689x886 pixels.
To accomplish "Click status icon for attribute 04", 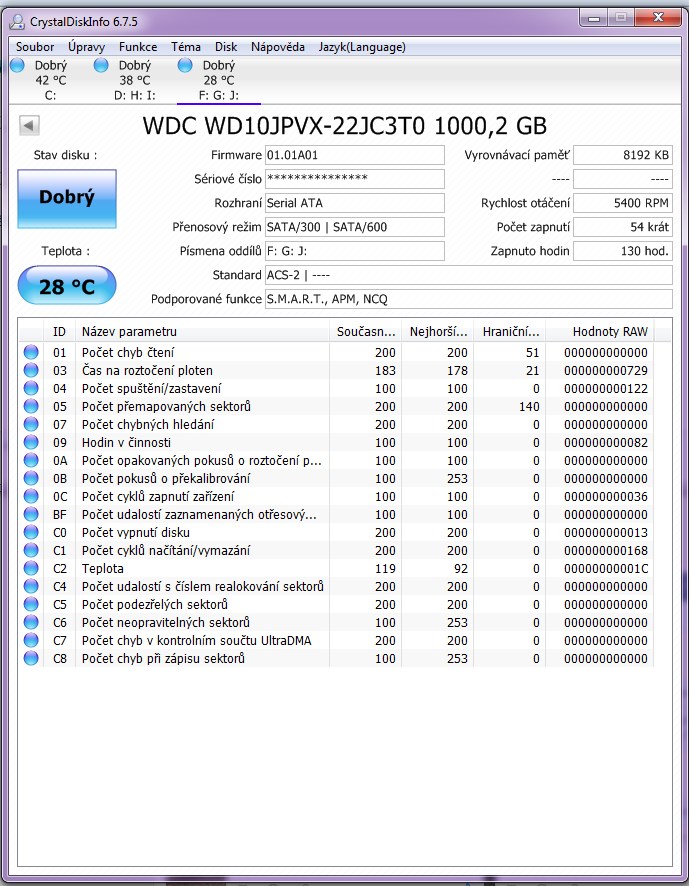I will (31, 388).
